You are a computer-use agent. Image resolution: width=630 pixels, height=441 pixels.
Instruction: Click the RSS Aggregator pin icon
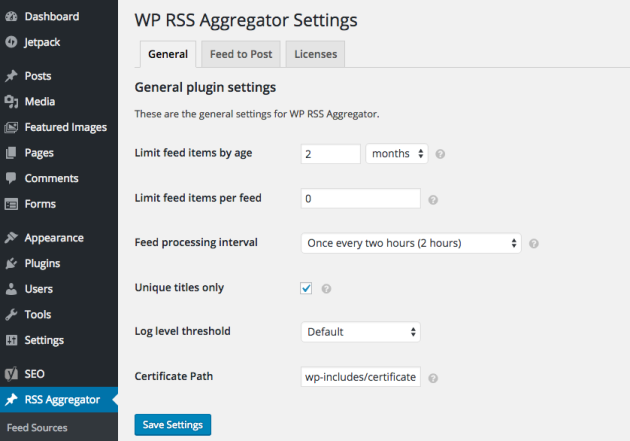pyautogui.click(x=11, y=400)
